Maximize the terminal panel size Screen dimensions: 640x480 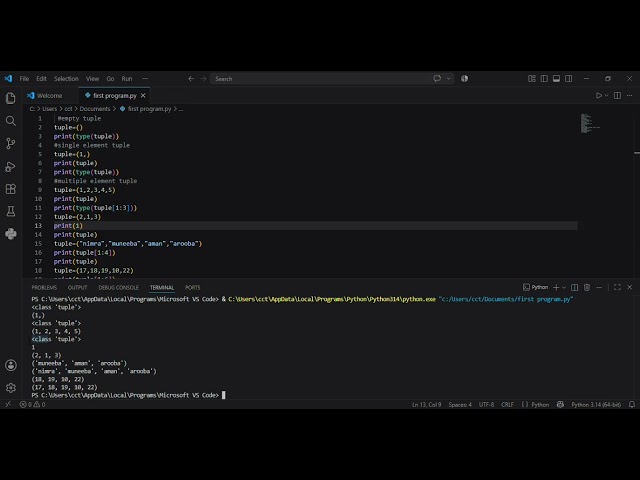617,287
